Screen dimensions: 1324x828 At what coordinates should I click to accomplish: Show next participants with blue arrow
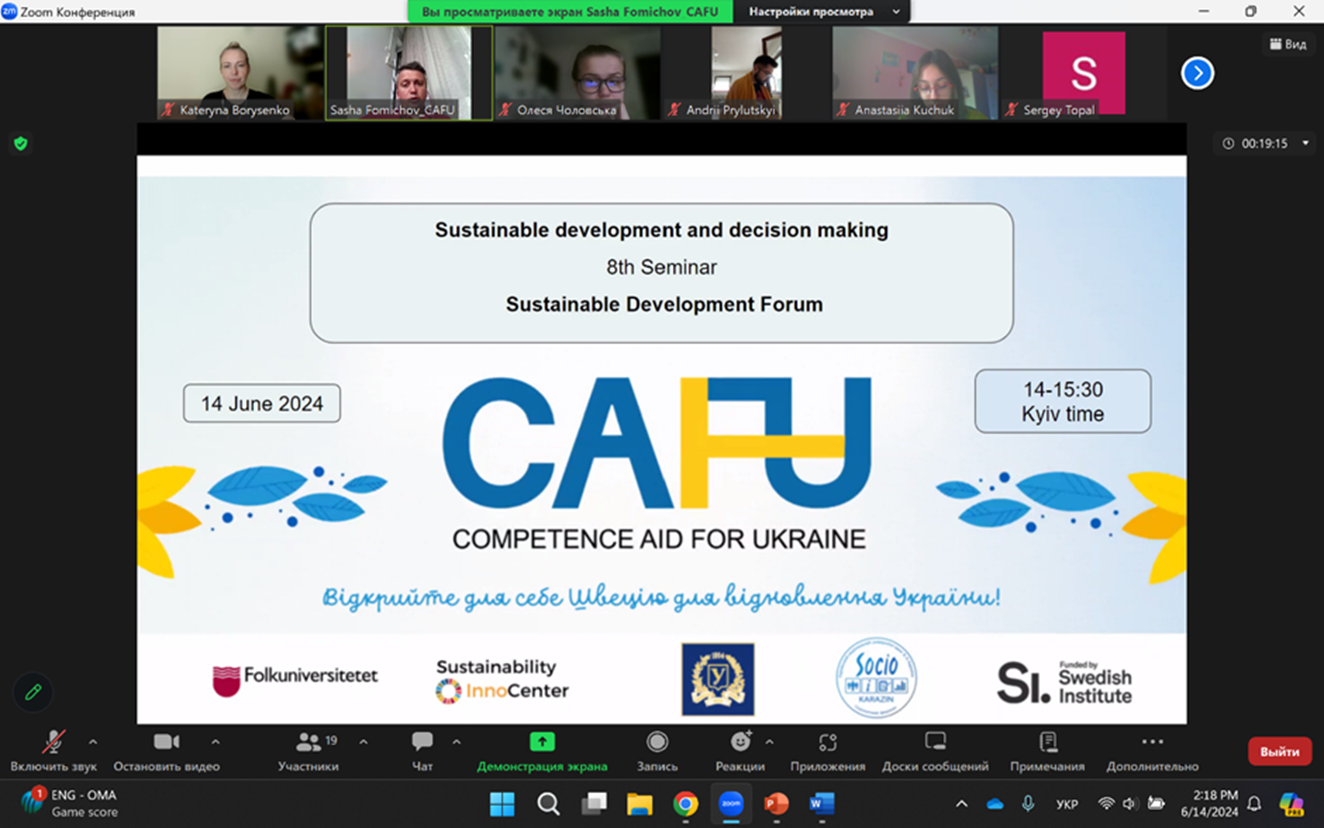pyautogui.click(x=1197, y=73)
